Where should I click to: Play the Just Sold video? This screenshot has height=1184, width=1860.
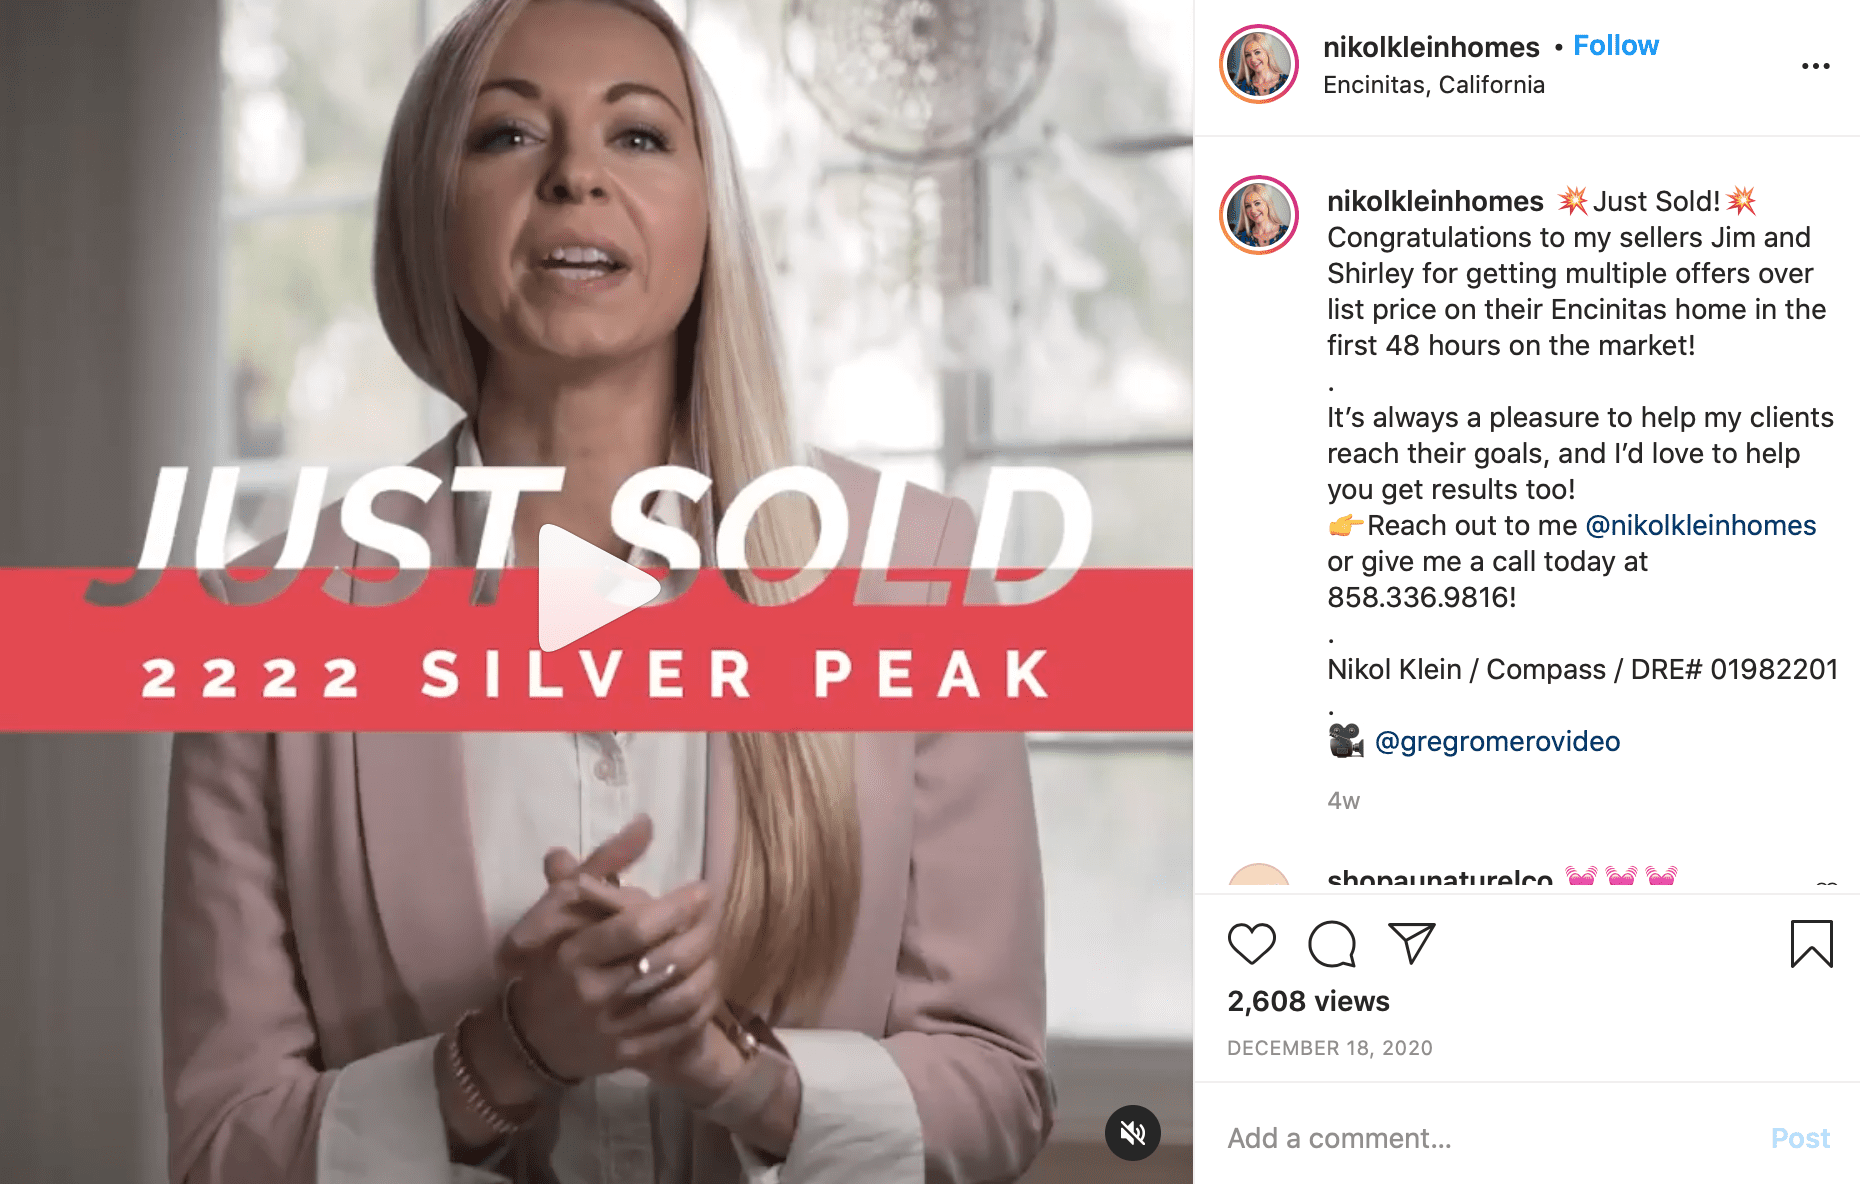[597, 588]
